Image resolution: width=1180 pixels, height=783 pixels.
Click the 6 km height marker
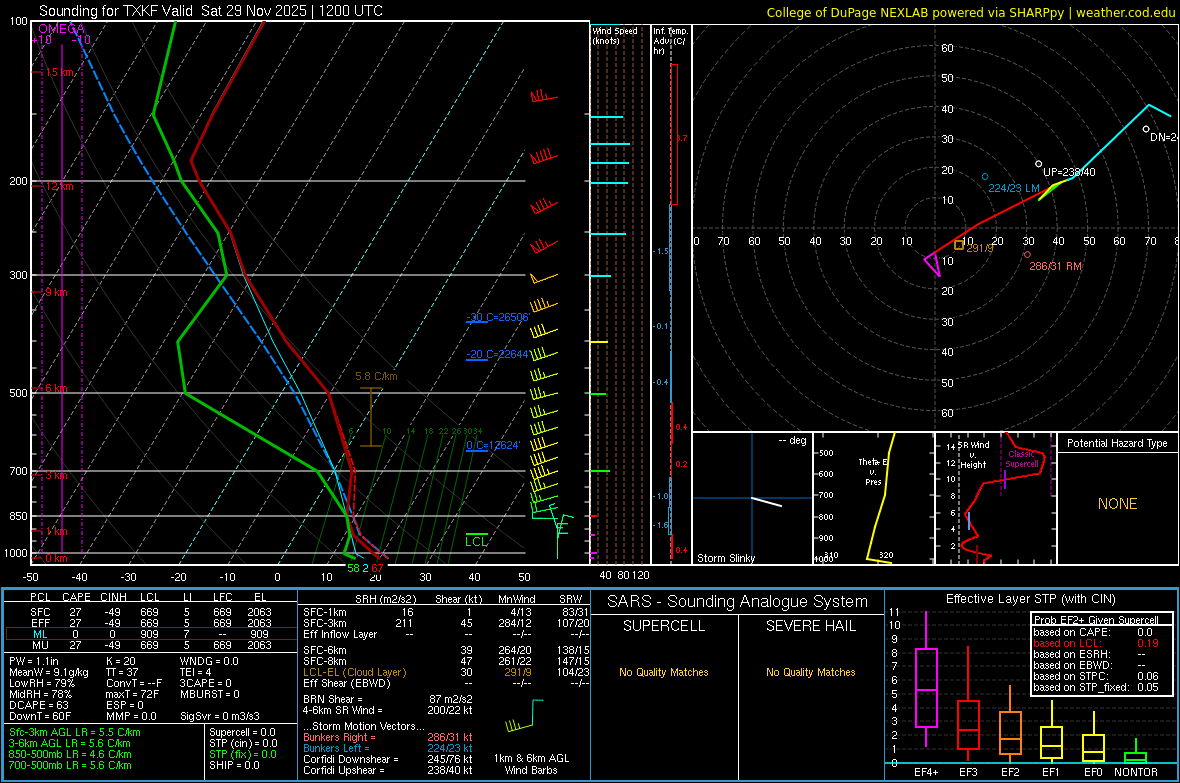click(56, 388)
